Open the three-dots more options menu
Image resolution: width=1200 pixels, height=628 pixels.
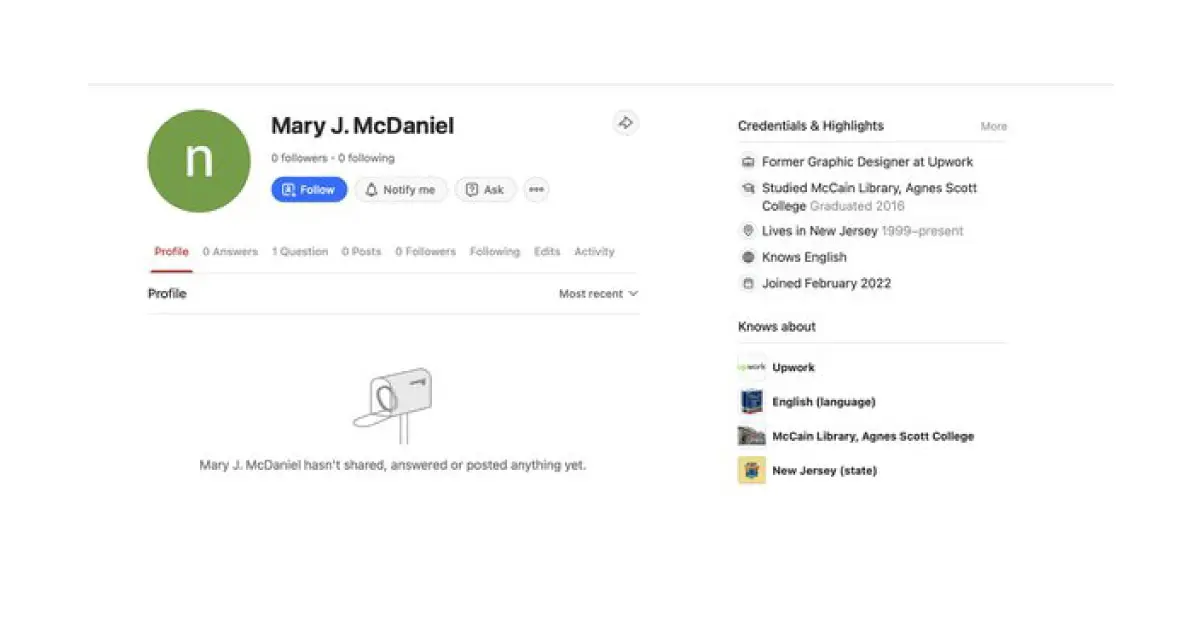(537, 190)
